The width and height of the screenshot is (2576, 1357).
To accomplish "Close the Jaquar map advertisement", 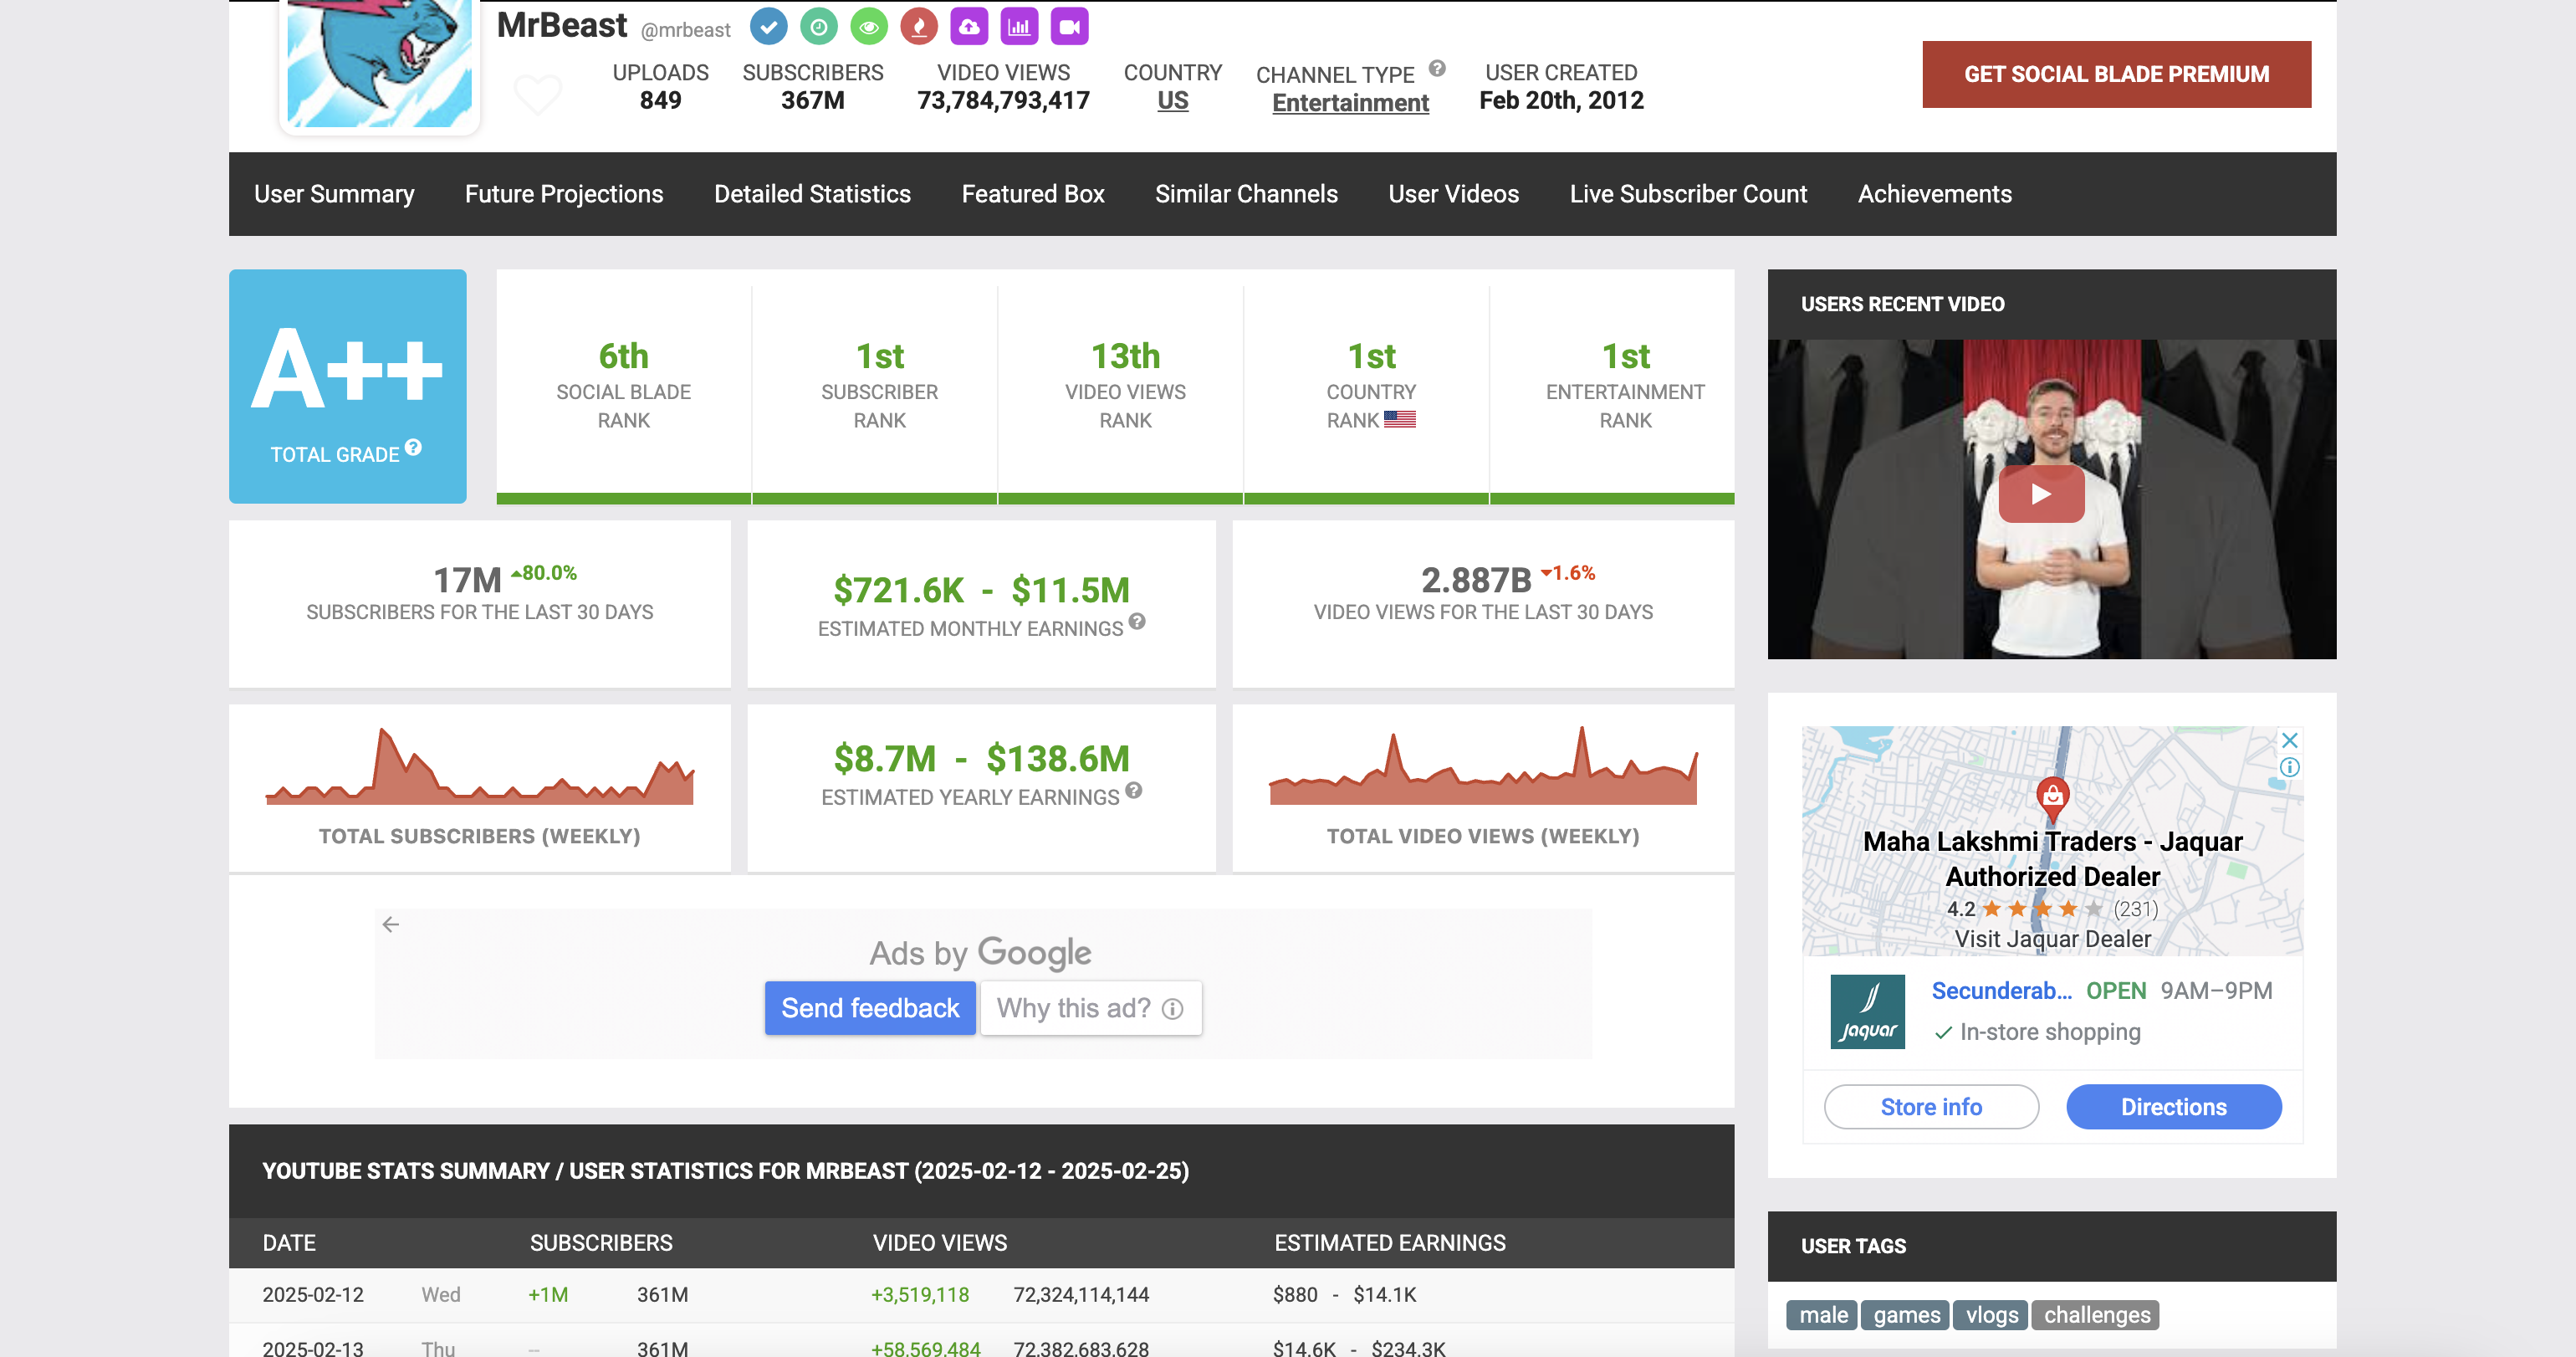I will [2289, 740].
